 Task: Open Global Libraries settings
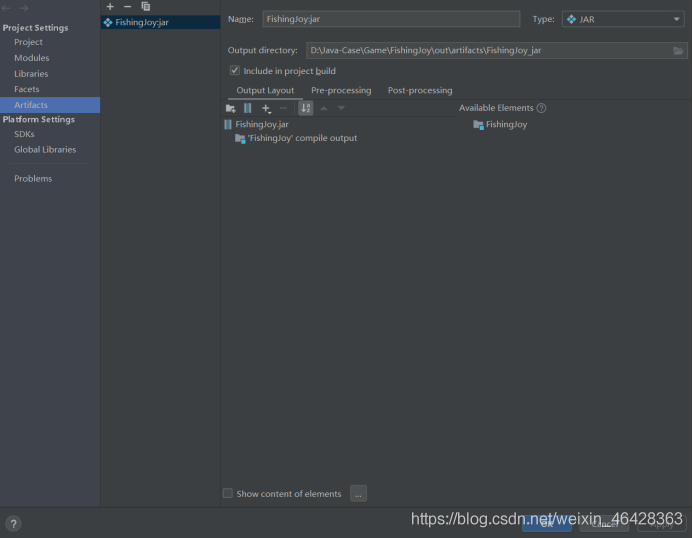[45, 149]
